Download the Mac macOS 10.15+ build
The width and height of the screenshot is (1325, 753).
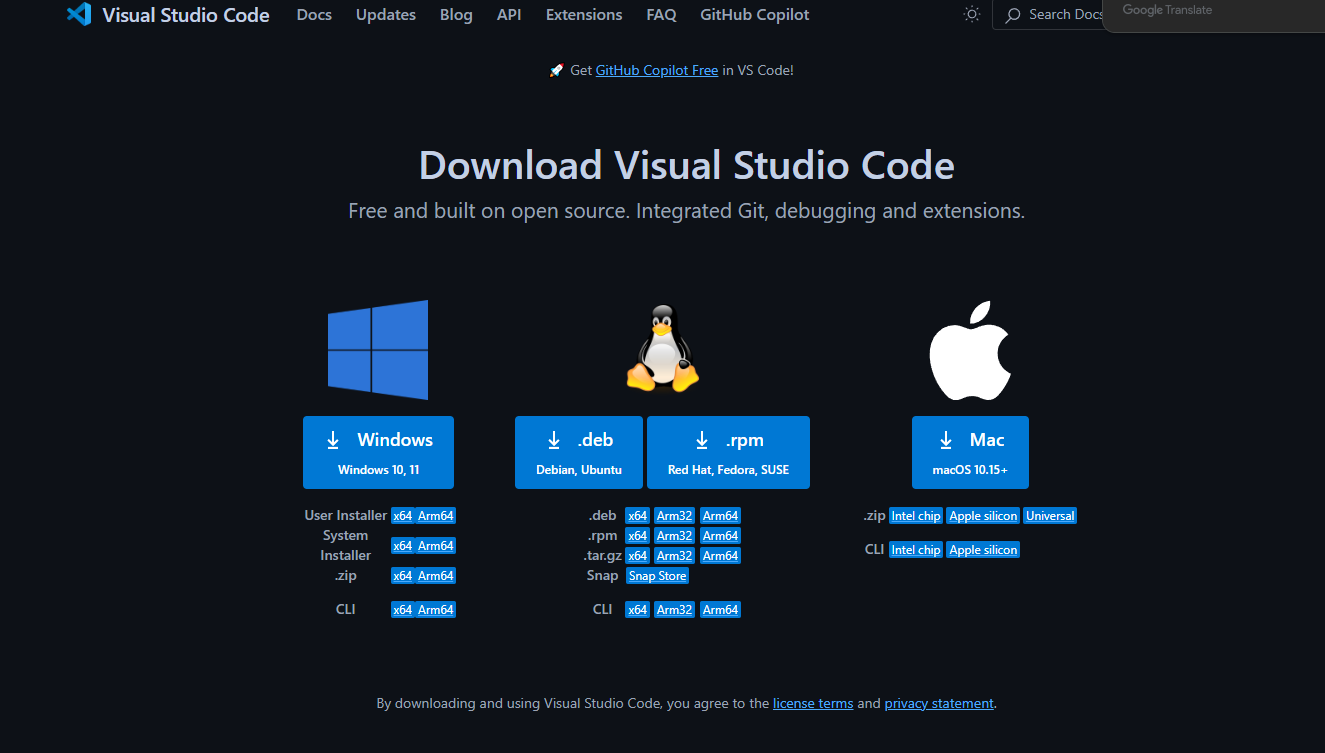tap(970, 452)
